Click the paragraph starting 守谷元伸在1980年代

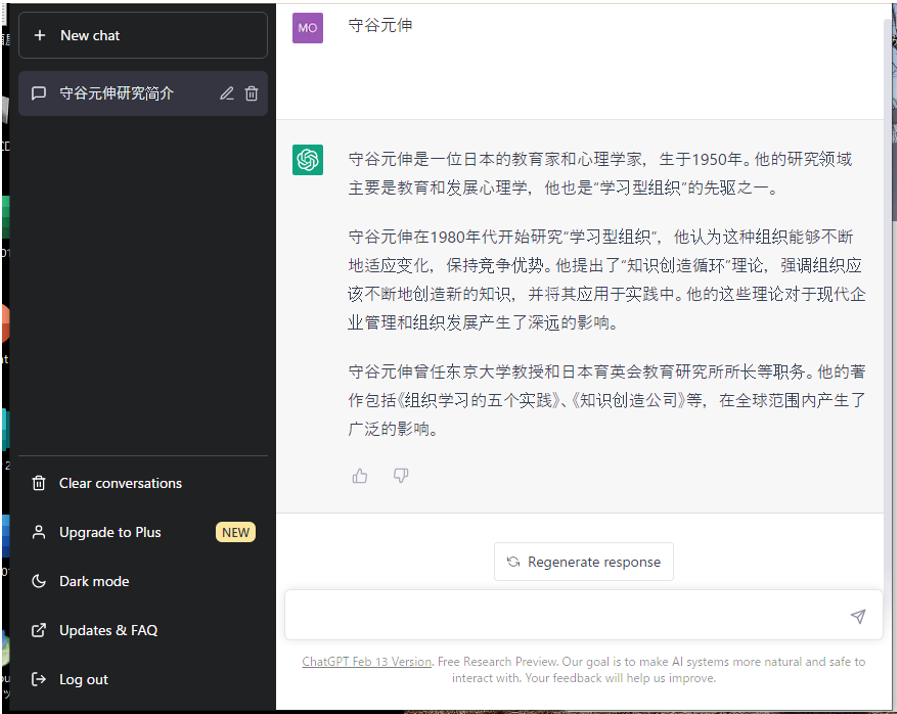(606, 280)
